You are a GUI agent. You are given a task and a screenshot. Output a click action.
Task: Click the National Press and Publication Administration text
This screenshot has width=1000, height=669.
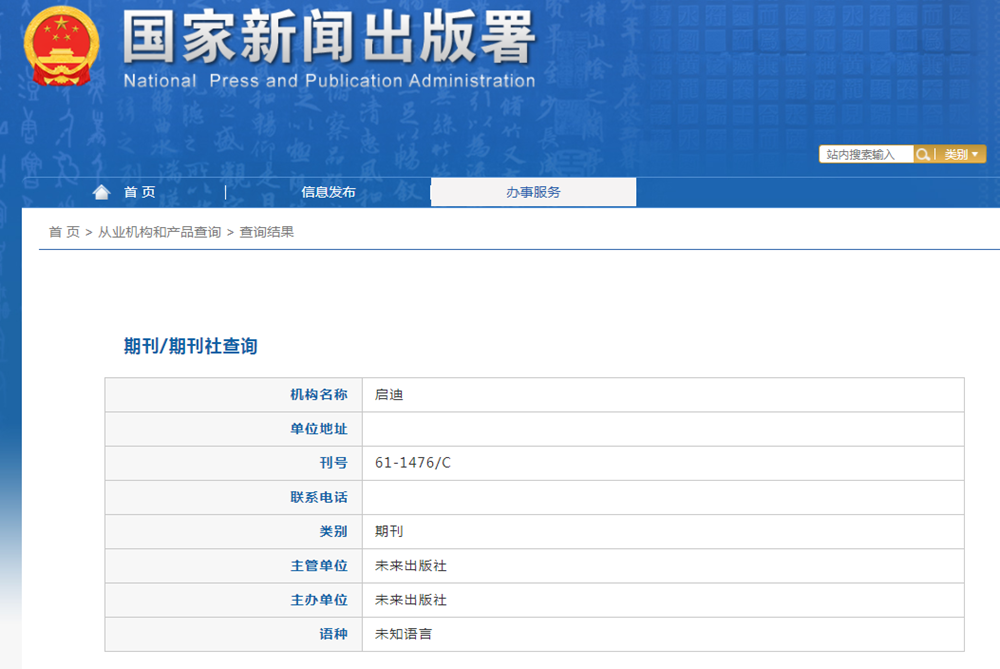pyautogui.click(x=329, y=81)
